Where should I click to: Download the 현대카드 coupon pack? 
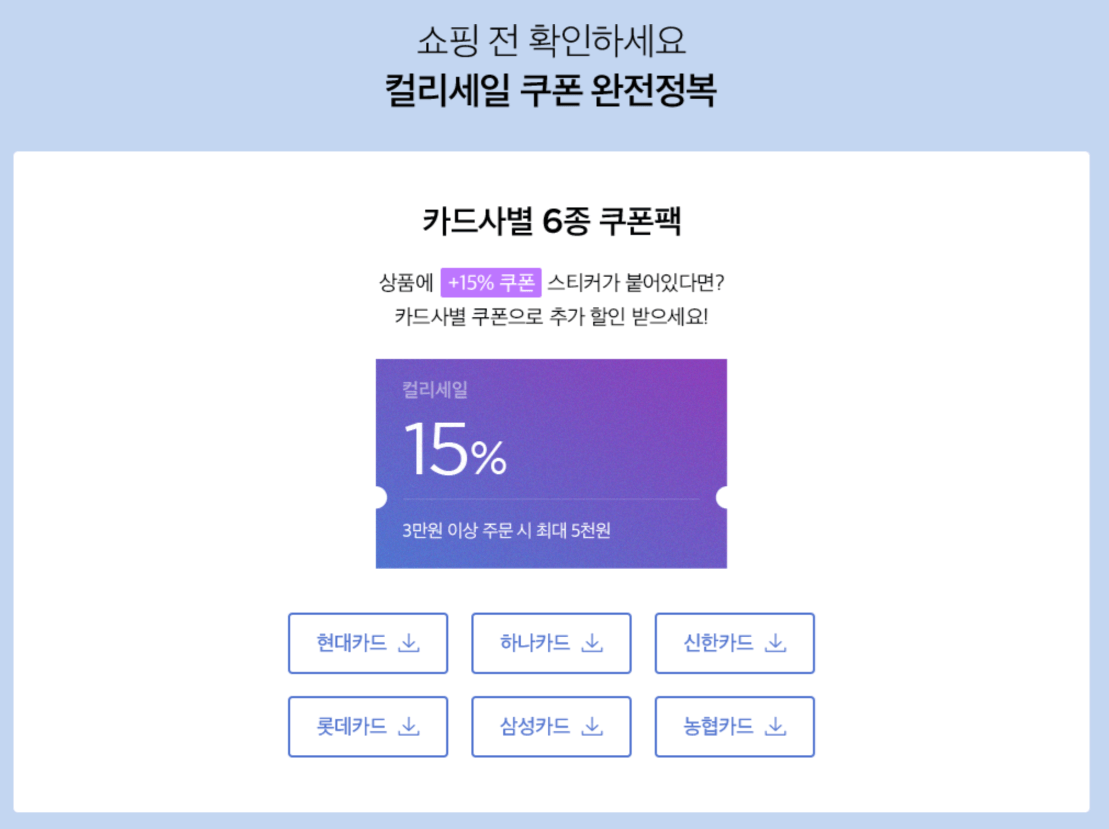tap(367, 643)
